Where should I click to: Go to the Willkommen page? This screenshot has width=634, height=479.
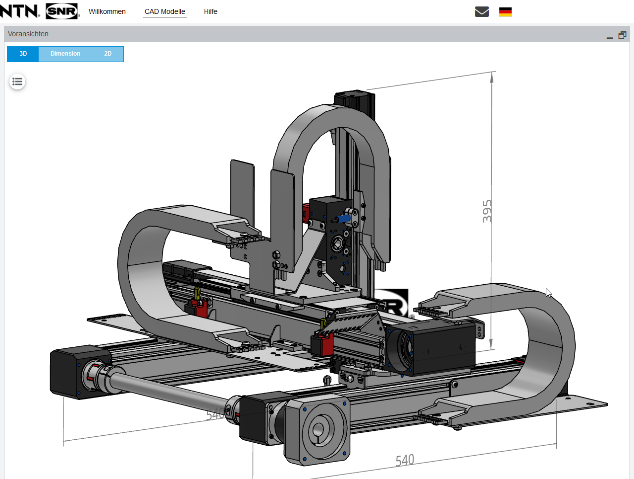(107, 12)
